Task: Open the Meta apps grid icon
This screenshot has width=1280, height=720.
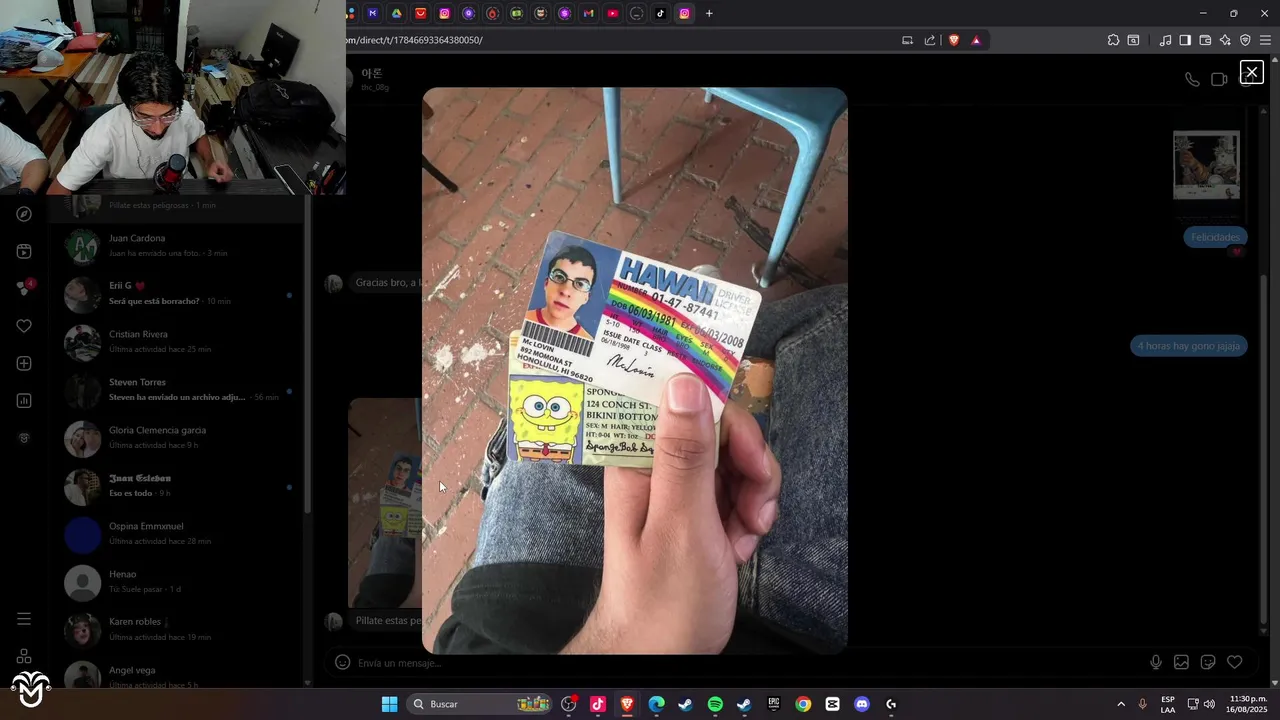Action: (24, 656)
